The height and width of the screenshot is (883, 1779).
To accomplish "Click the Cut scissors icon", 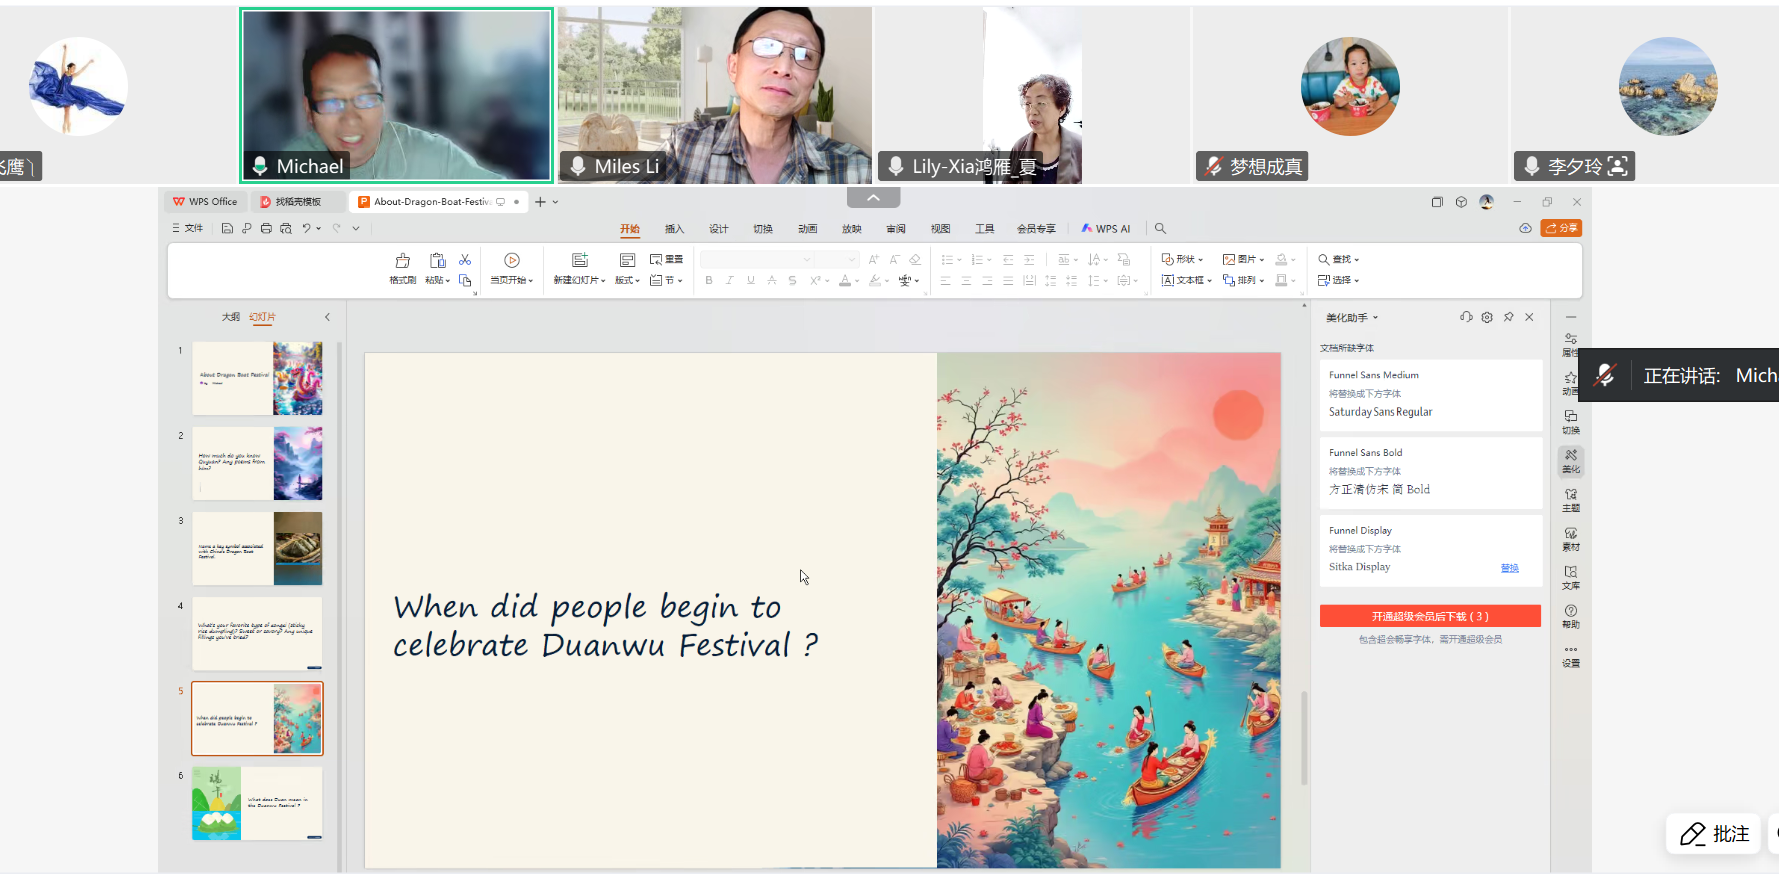I will [x=465, y=260].
